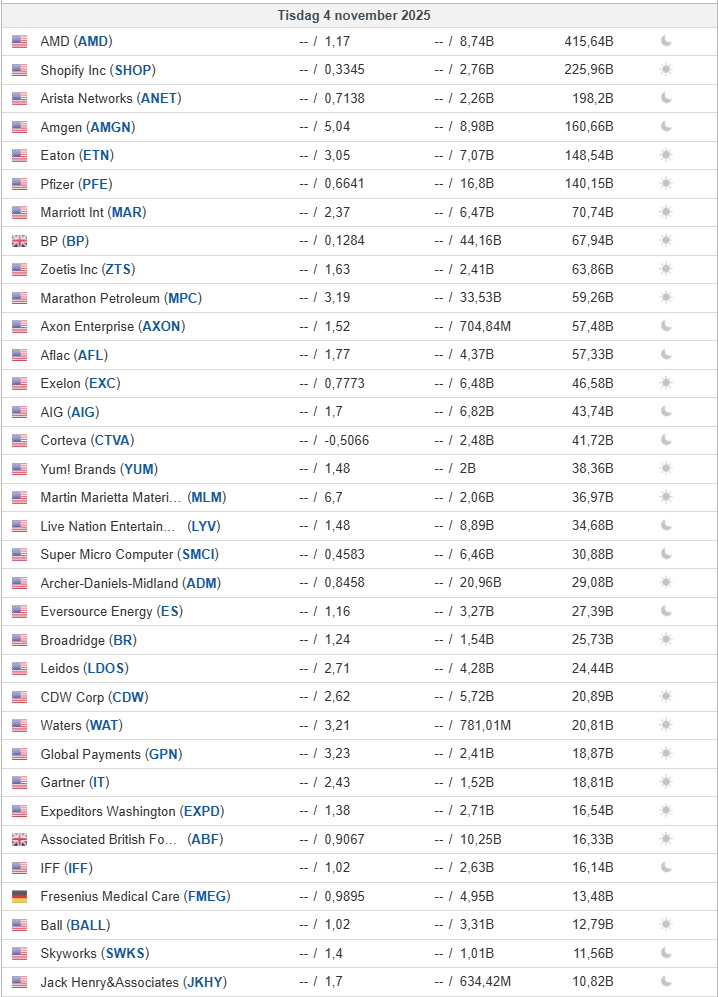718x997 pixels.
Task: Click the German flag beside Fresenius Medical Care
Action: [x=20, y=896]
